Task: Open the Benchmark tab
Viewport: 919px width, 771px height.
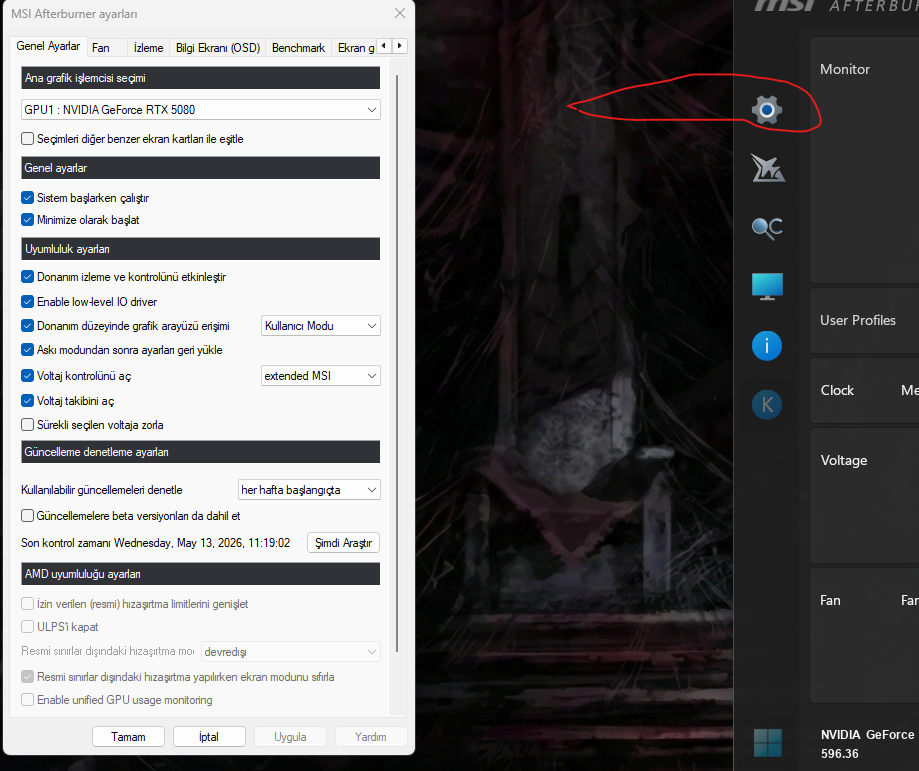Action: point(298,48)
